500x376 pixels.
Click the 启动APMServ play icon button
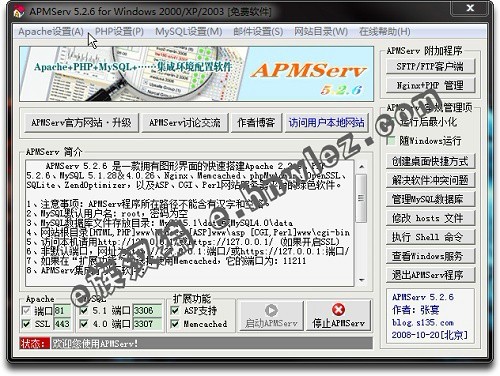click(271, 316)
